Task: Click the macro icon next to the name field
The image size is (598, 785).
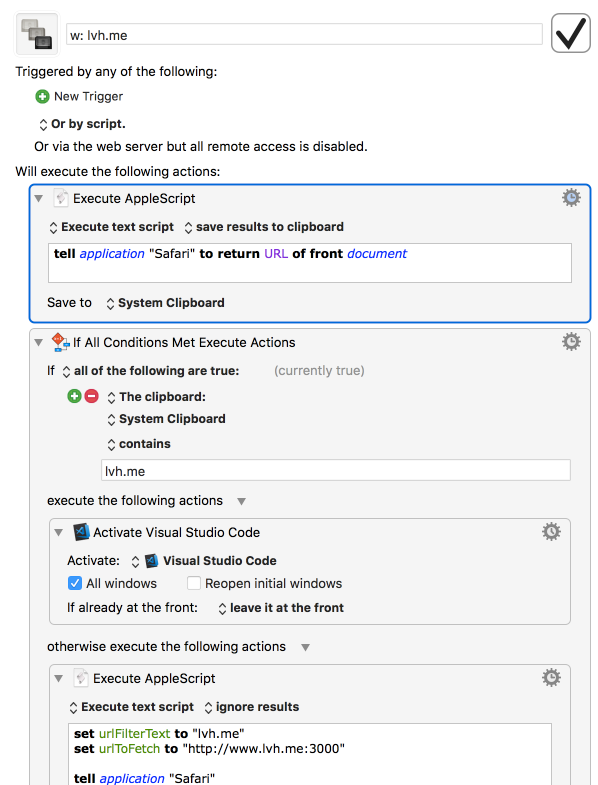Action: click(x=37, y=34)
